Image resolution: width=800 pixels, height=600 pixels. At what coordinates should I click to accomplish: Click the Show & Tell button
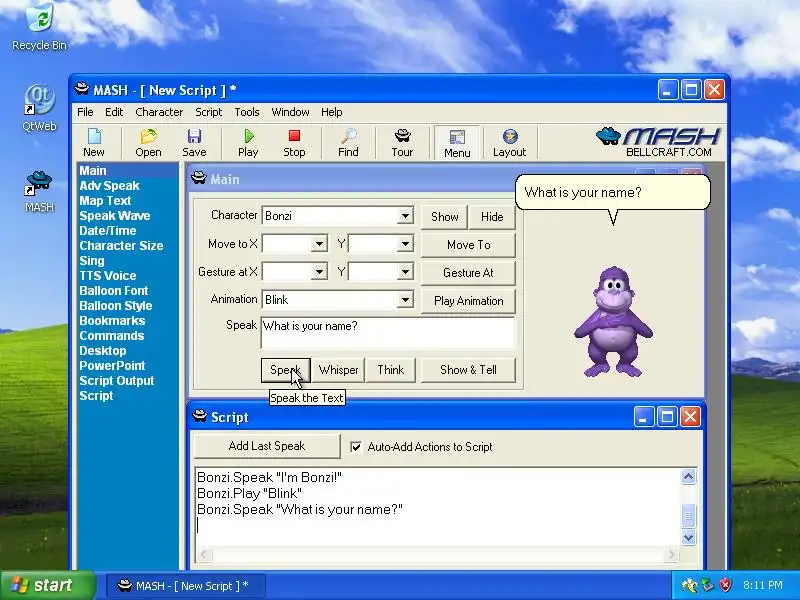pos(468,370)
